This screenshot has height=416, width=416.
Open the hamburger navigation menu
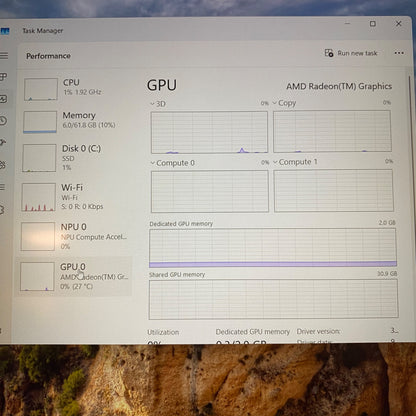[x=4, y=56]
